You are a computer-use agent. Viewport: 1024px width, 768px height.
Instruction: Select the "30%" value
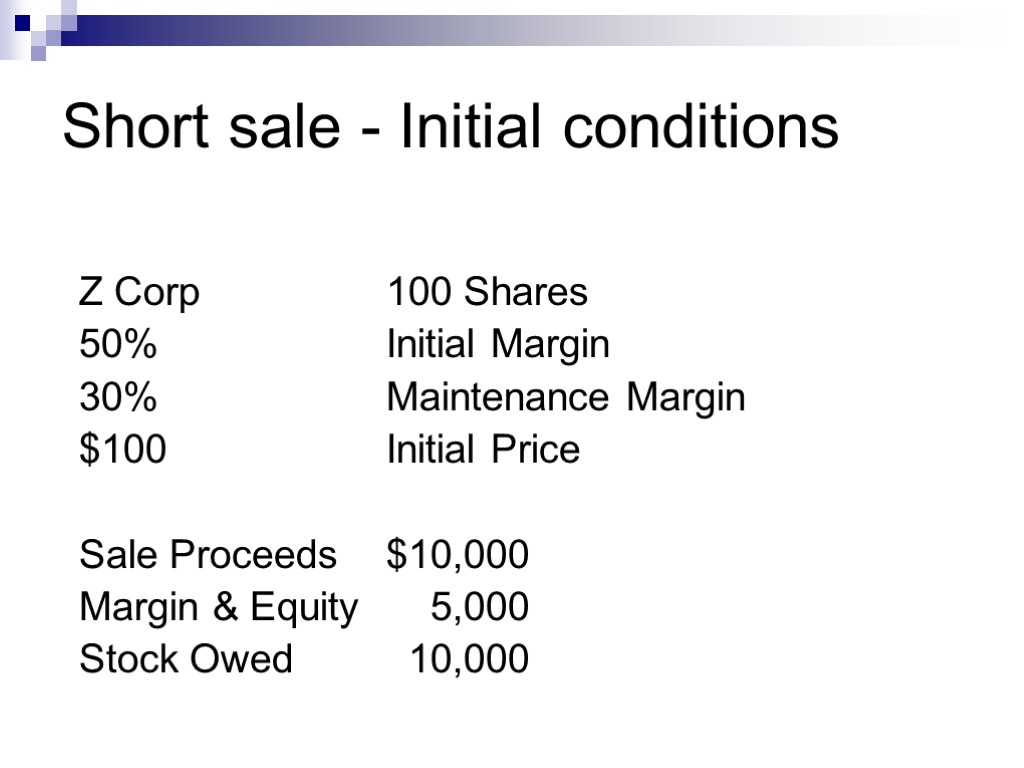coord(118,398)
